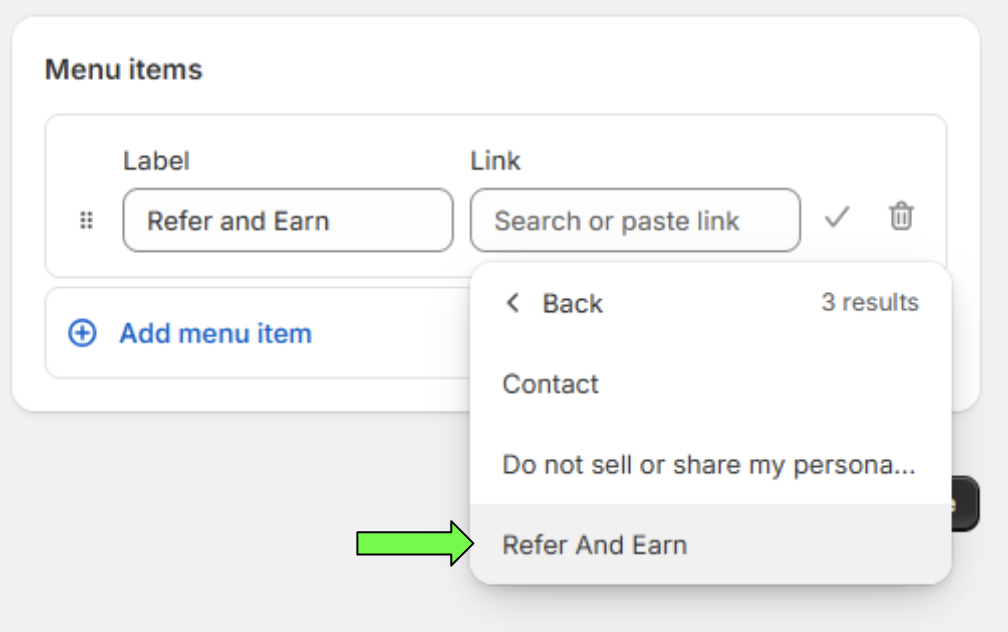This screenshot has height=632, width=1008.
Task: Confirm the menu item with the checkmark icon
Action: 837,217
